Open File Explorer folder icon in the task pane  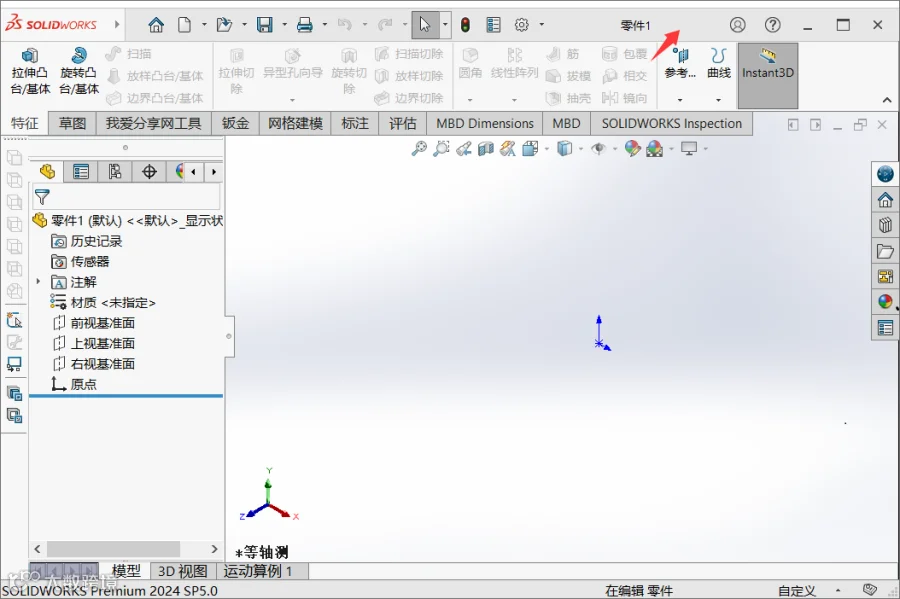click(x=885, y=251)
